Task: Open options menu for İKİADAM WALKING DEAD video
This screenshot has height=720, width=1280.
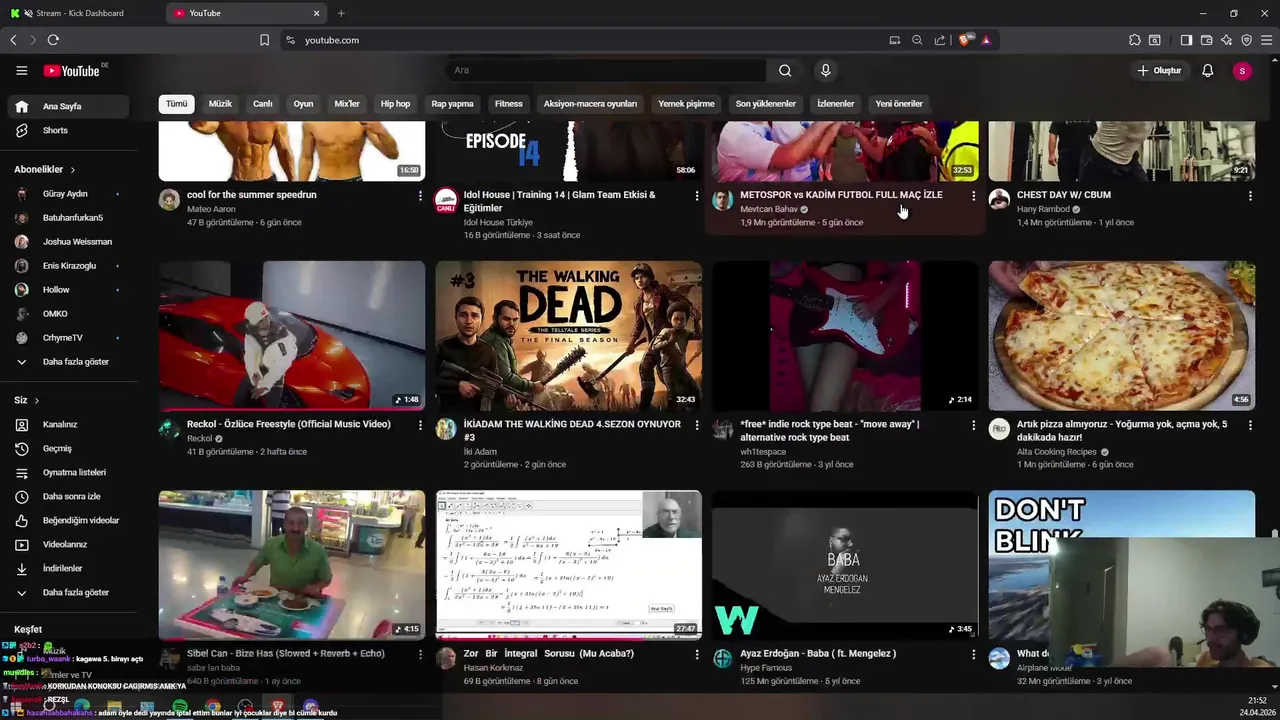Action: point(697,425)
